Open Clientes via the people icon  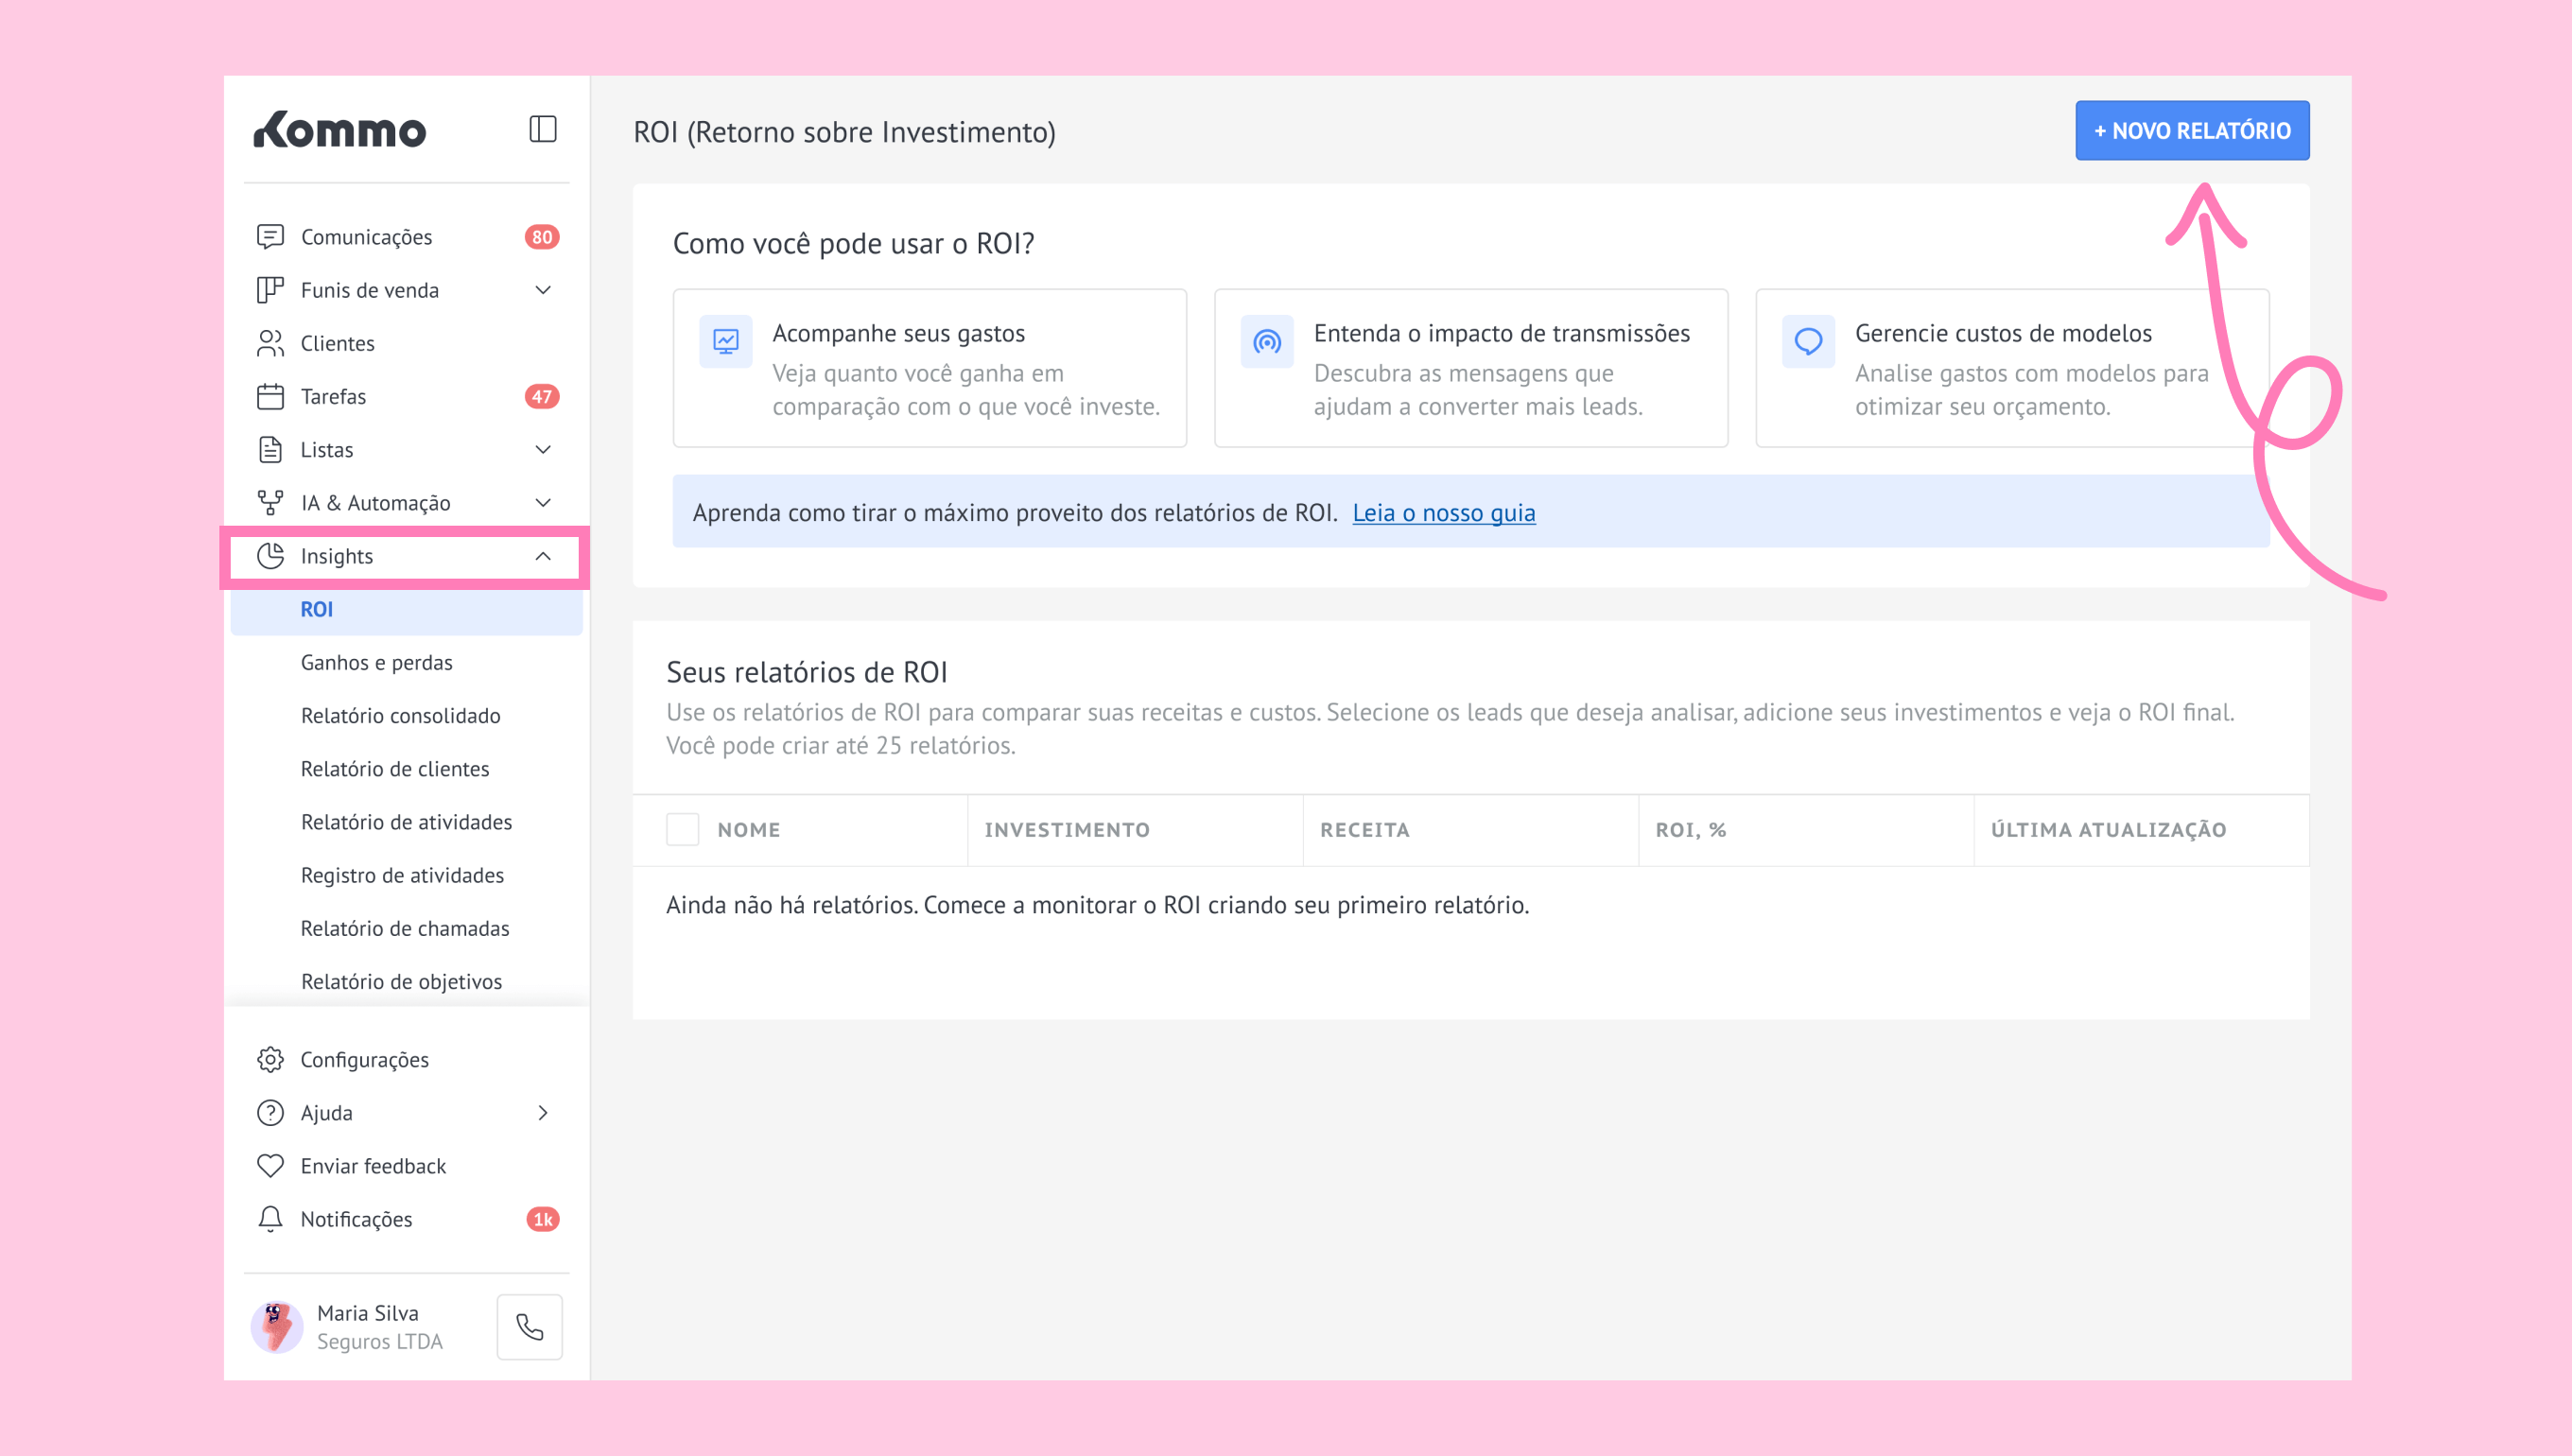pyautogui.click(x=270, y=343)
